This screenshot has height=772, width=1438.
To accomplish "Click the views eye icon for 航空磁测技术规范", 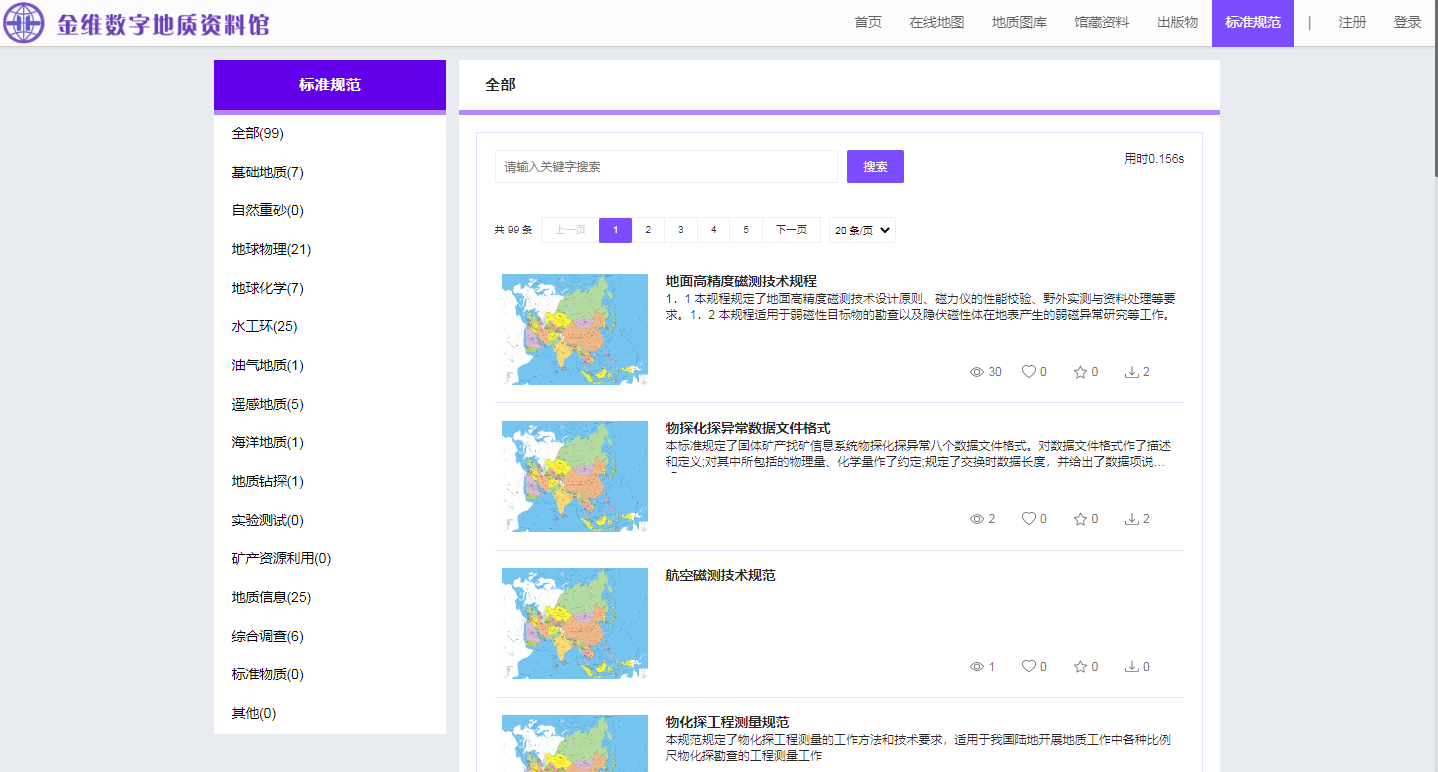I will 977,667.
